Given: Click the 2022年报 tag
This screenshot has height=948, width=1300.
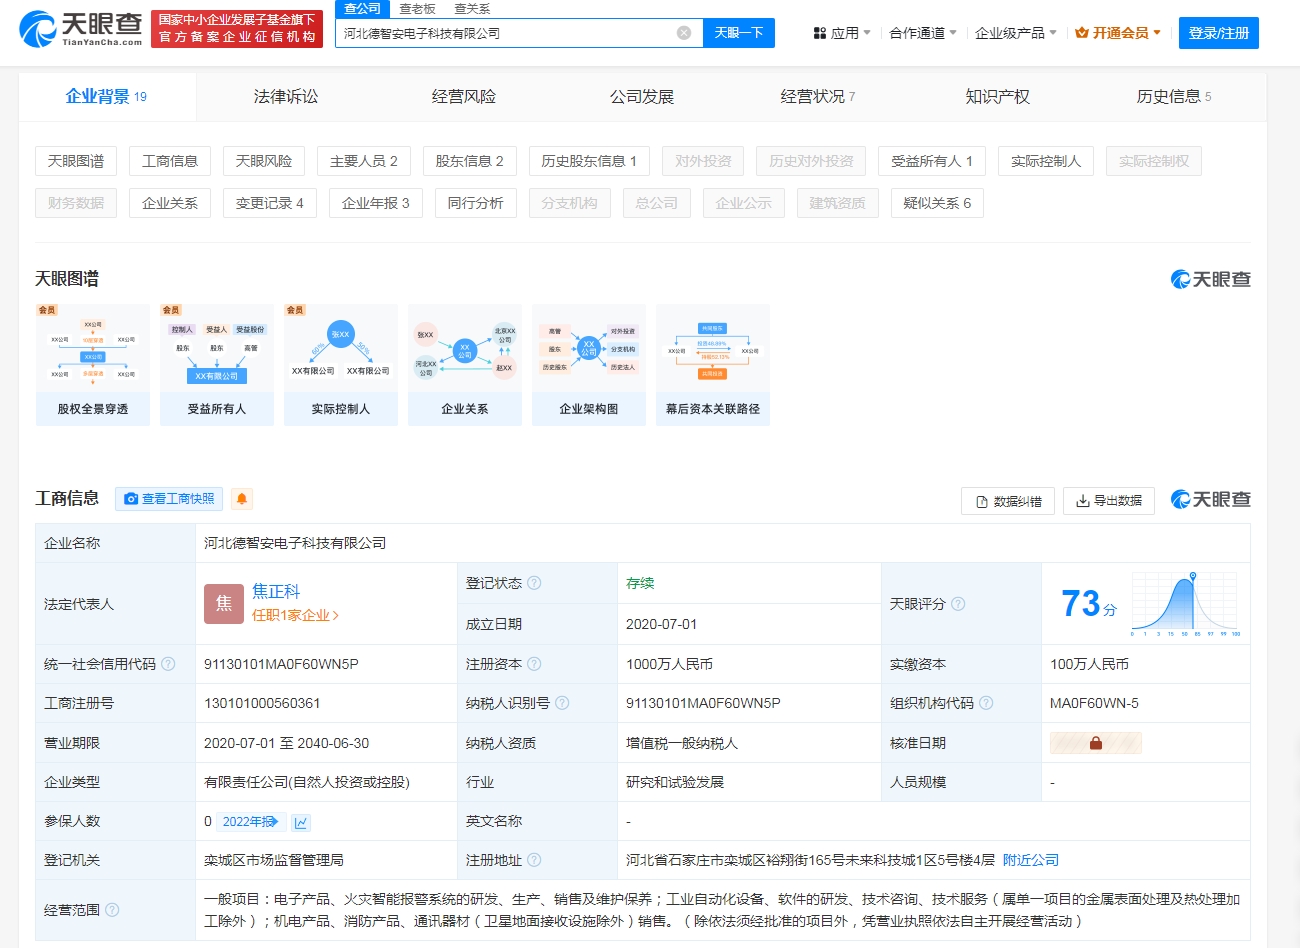Looking at the screenshot, I should pyautogui.click(x=251, y=822).
